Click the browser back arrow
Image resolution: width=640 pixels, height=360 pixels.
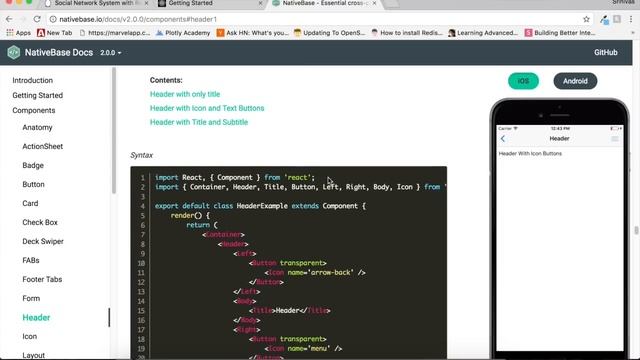[9, 19]
